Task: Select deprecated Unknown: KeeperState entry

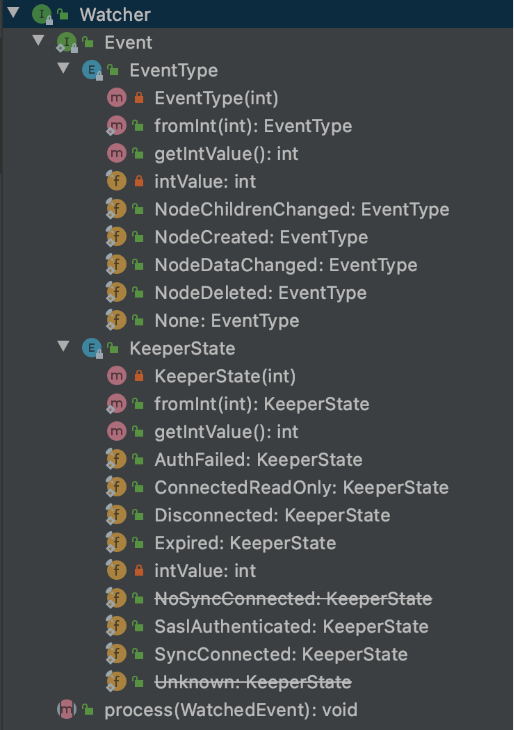Action: (253, 682)
